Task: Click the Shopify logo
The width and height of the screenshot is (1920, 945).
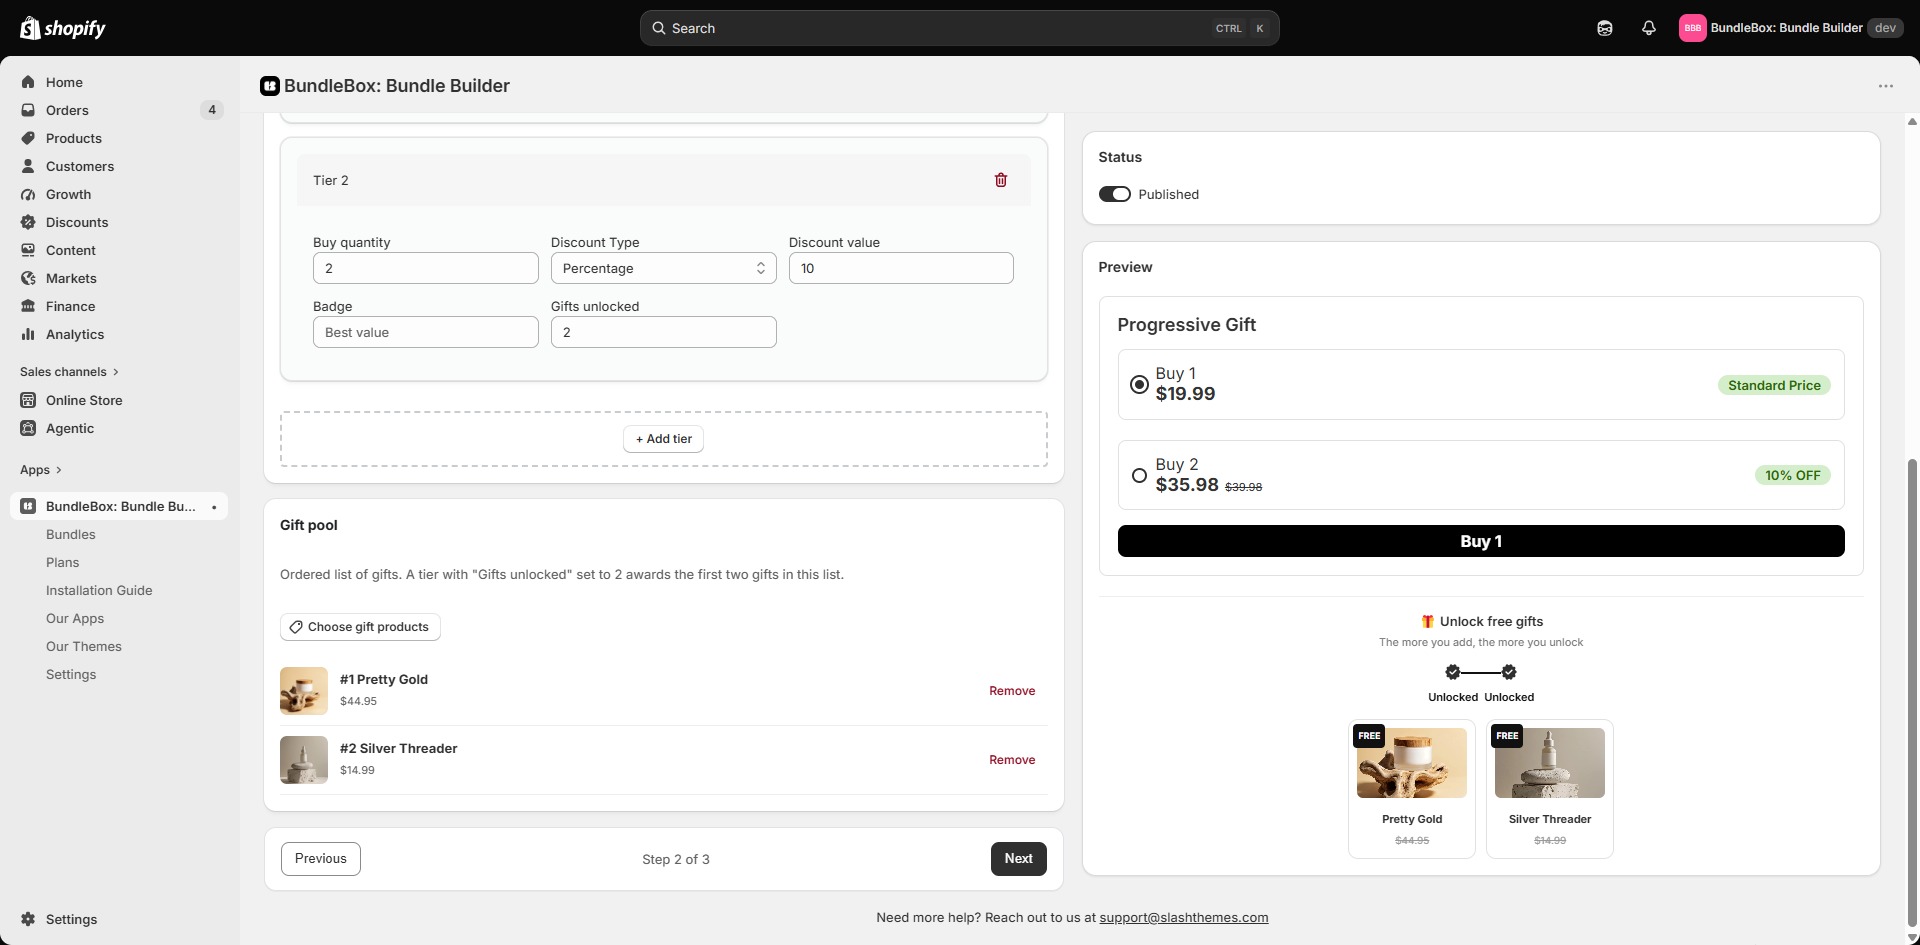Action: [63, 28]
